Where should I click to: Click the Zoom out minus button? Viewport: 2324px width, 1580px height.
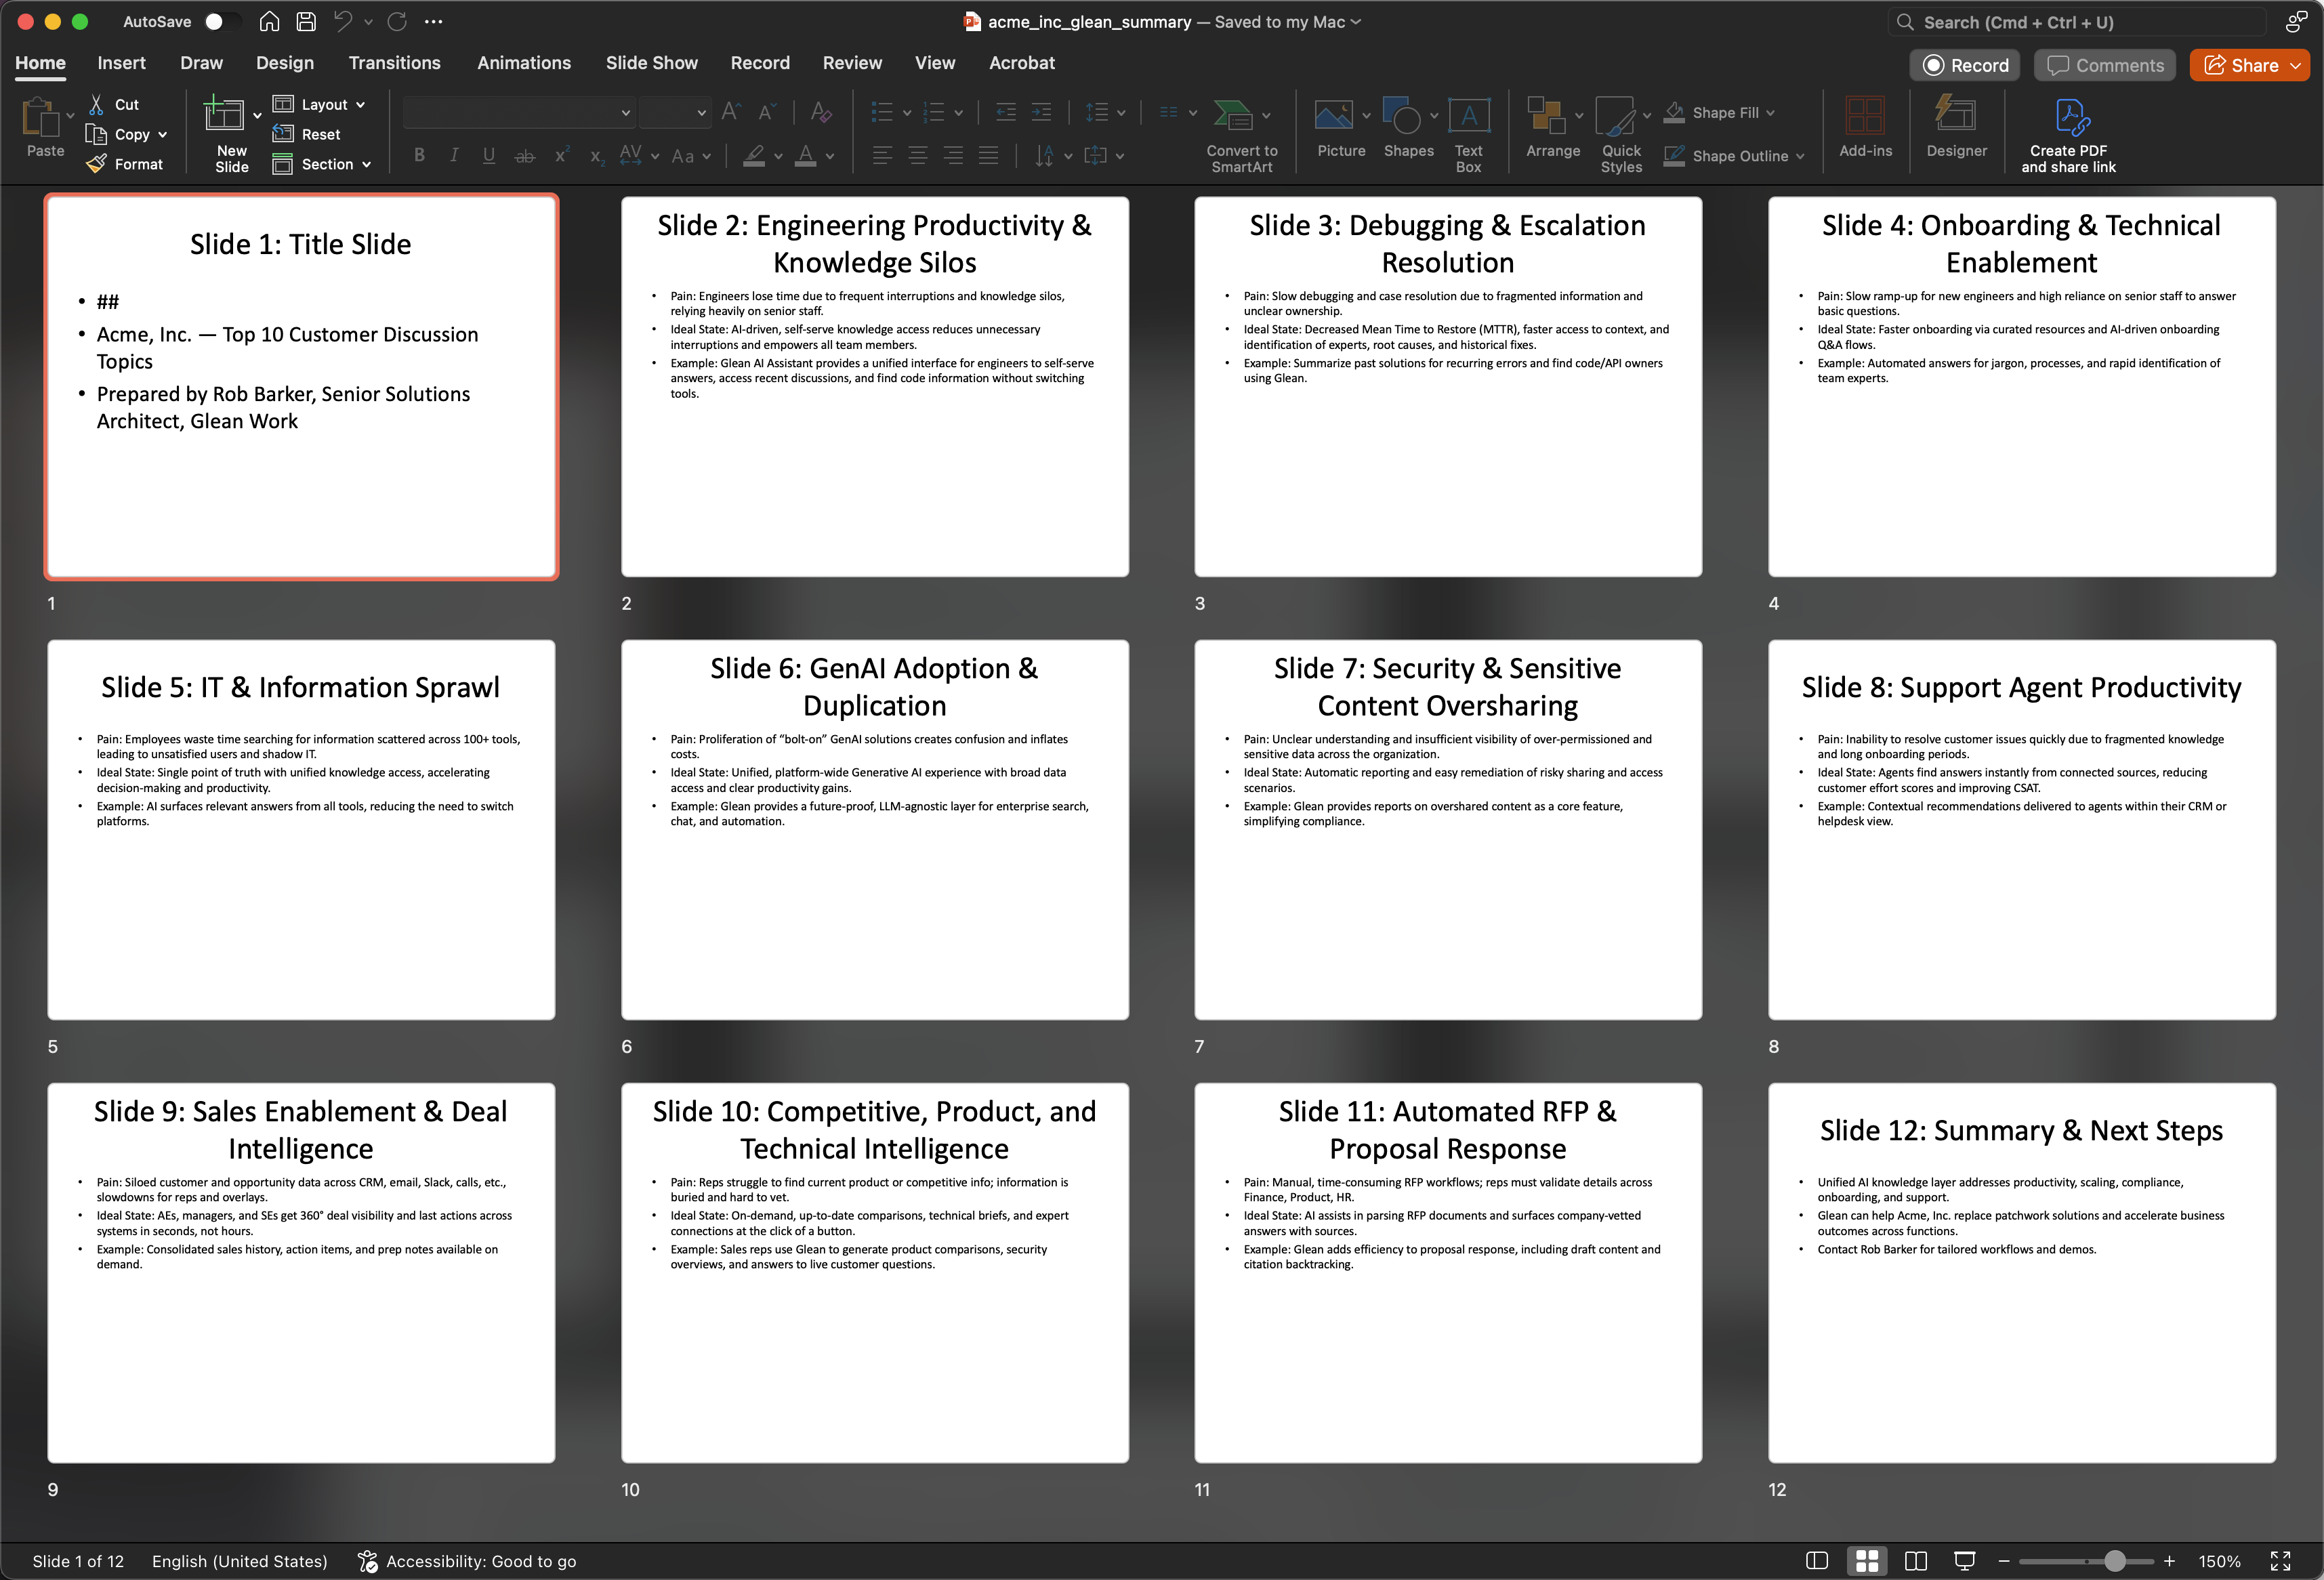[2003, 1561]
